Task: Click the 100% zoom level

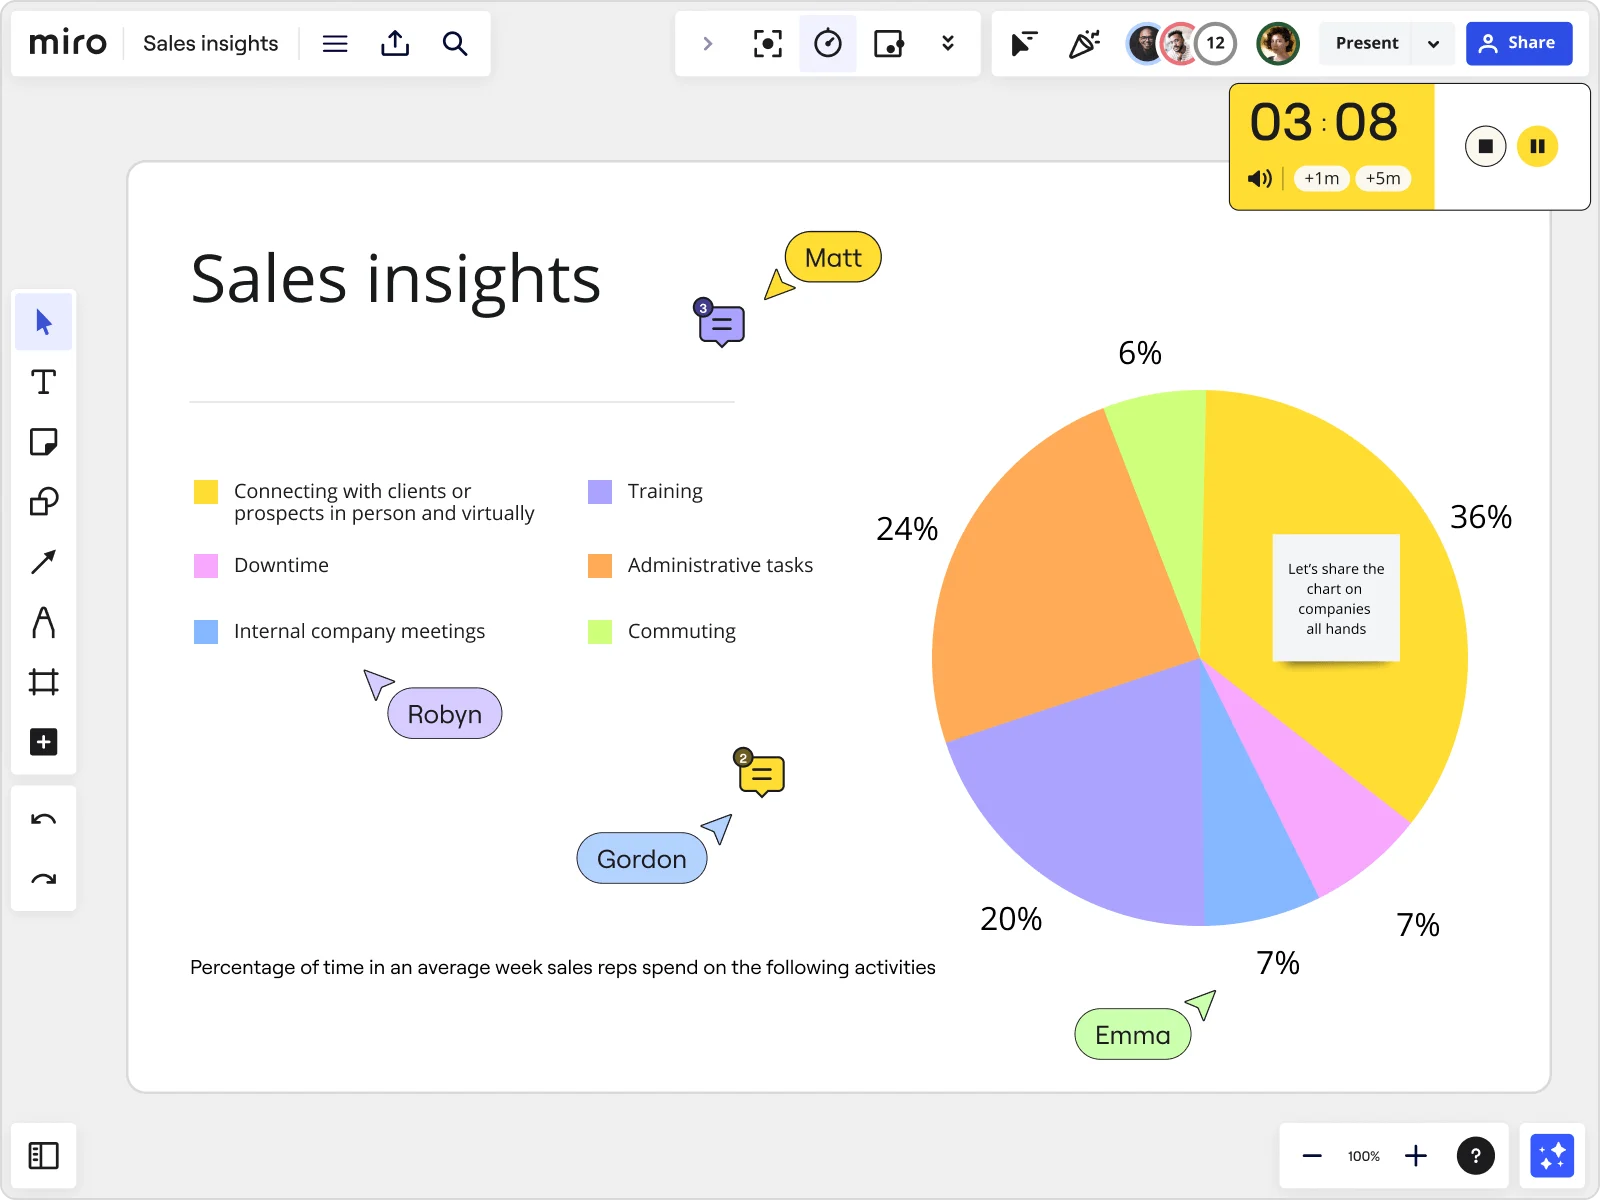Action: coord(1364,1156)
